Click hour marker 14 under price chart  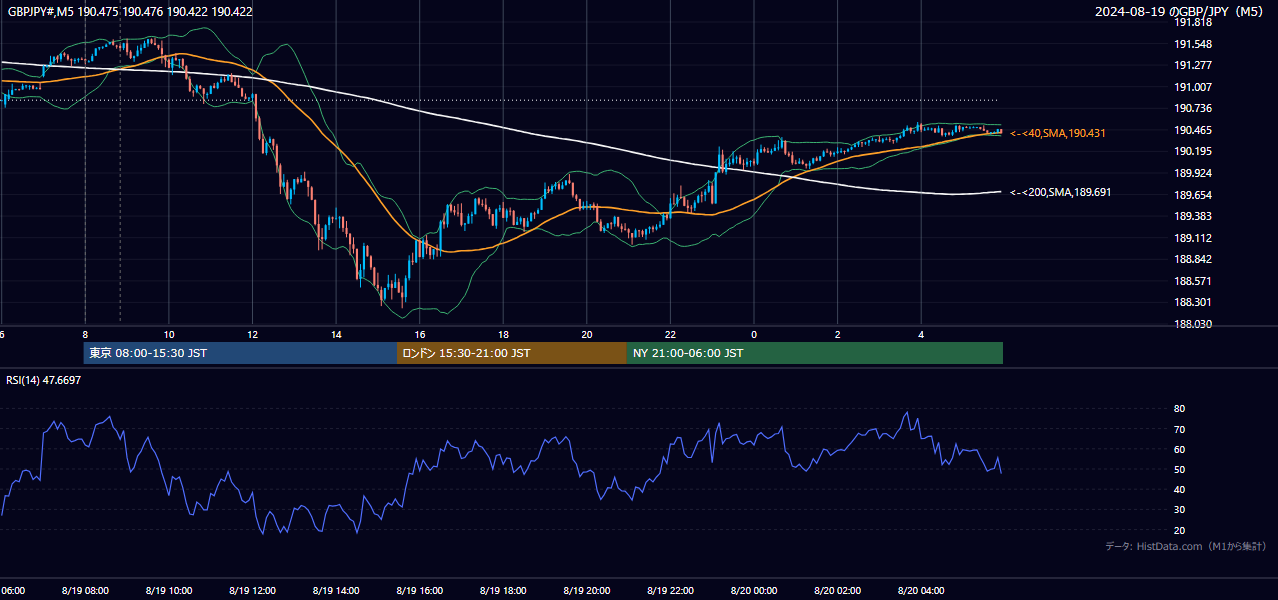pyautogui.click(x=336, y=335)
